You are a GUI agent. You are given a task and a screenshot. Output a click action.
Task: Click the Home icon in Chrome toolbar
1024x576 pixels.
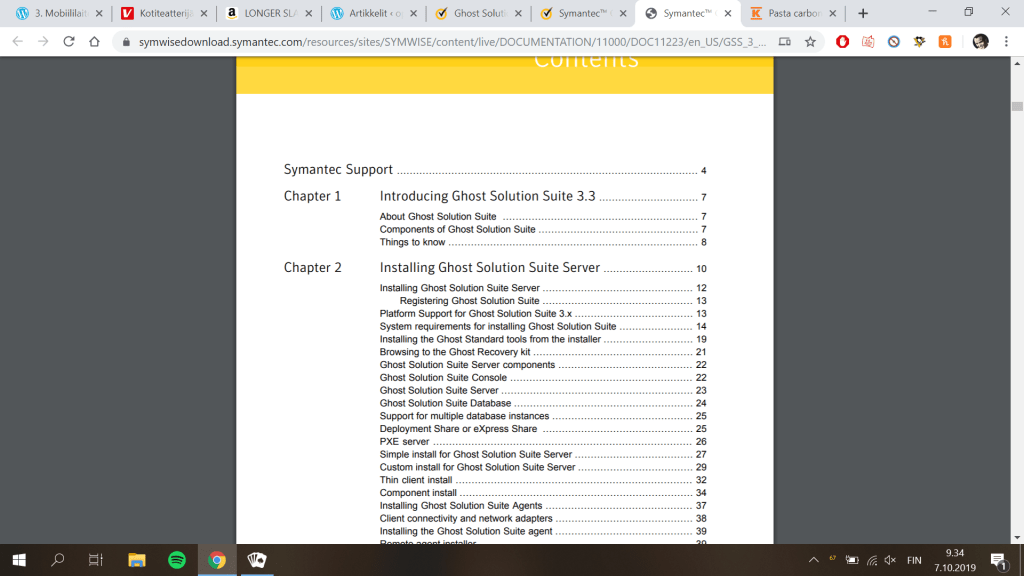[x=94, y=42]
